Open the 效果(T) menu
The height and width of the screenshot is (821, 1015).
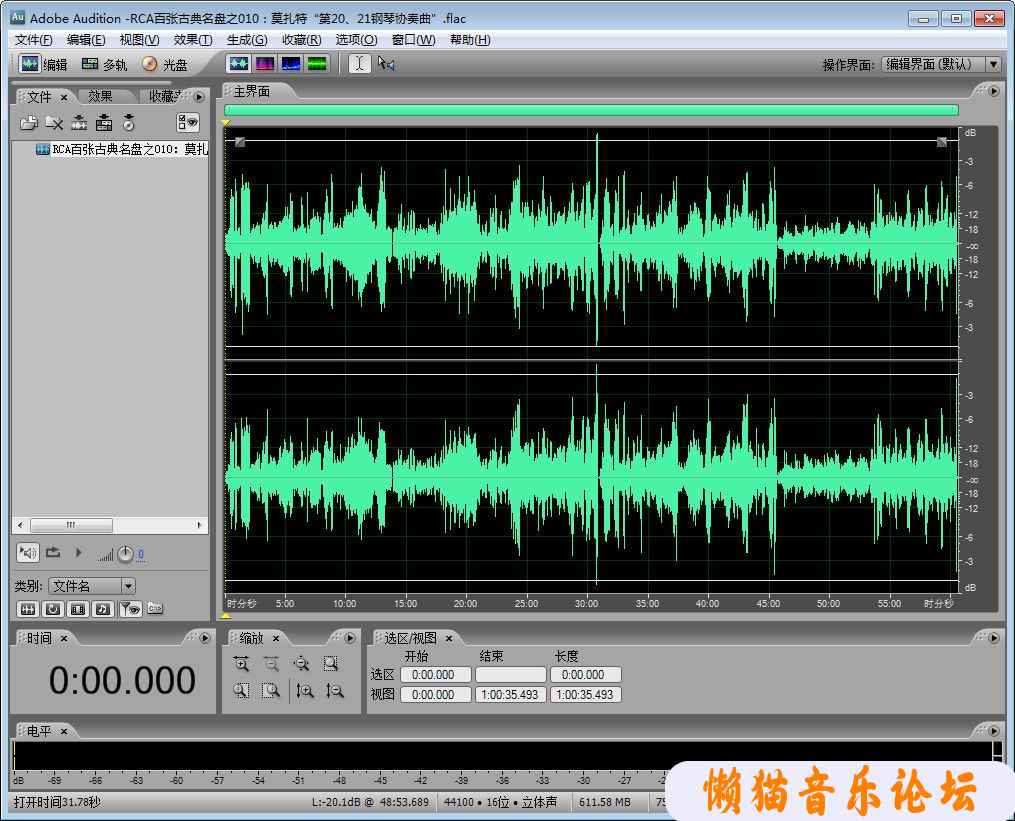(192, 40)
